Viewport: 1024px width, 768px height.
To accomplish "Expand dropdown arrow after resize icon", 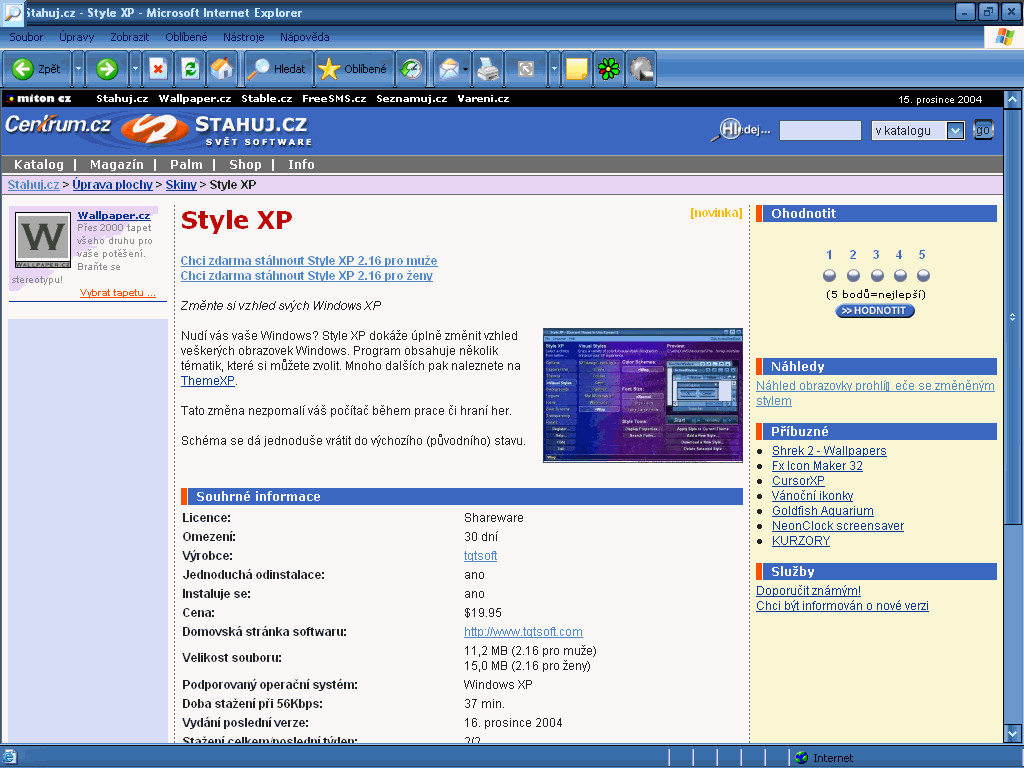I will coord(554,69).
